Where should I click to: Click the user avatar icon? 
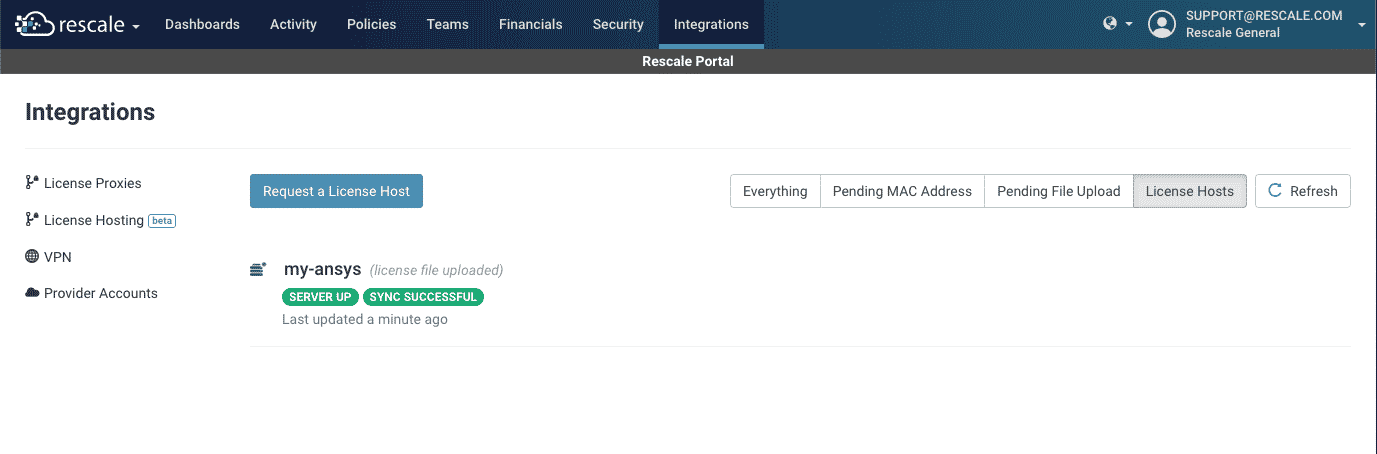[x=1162, y=24]
